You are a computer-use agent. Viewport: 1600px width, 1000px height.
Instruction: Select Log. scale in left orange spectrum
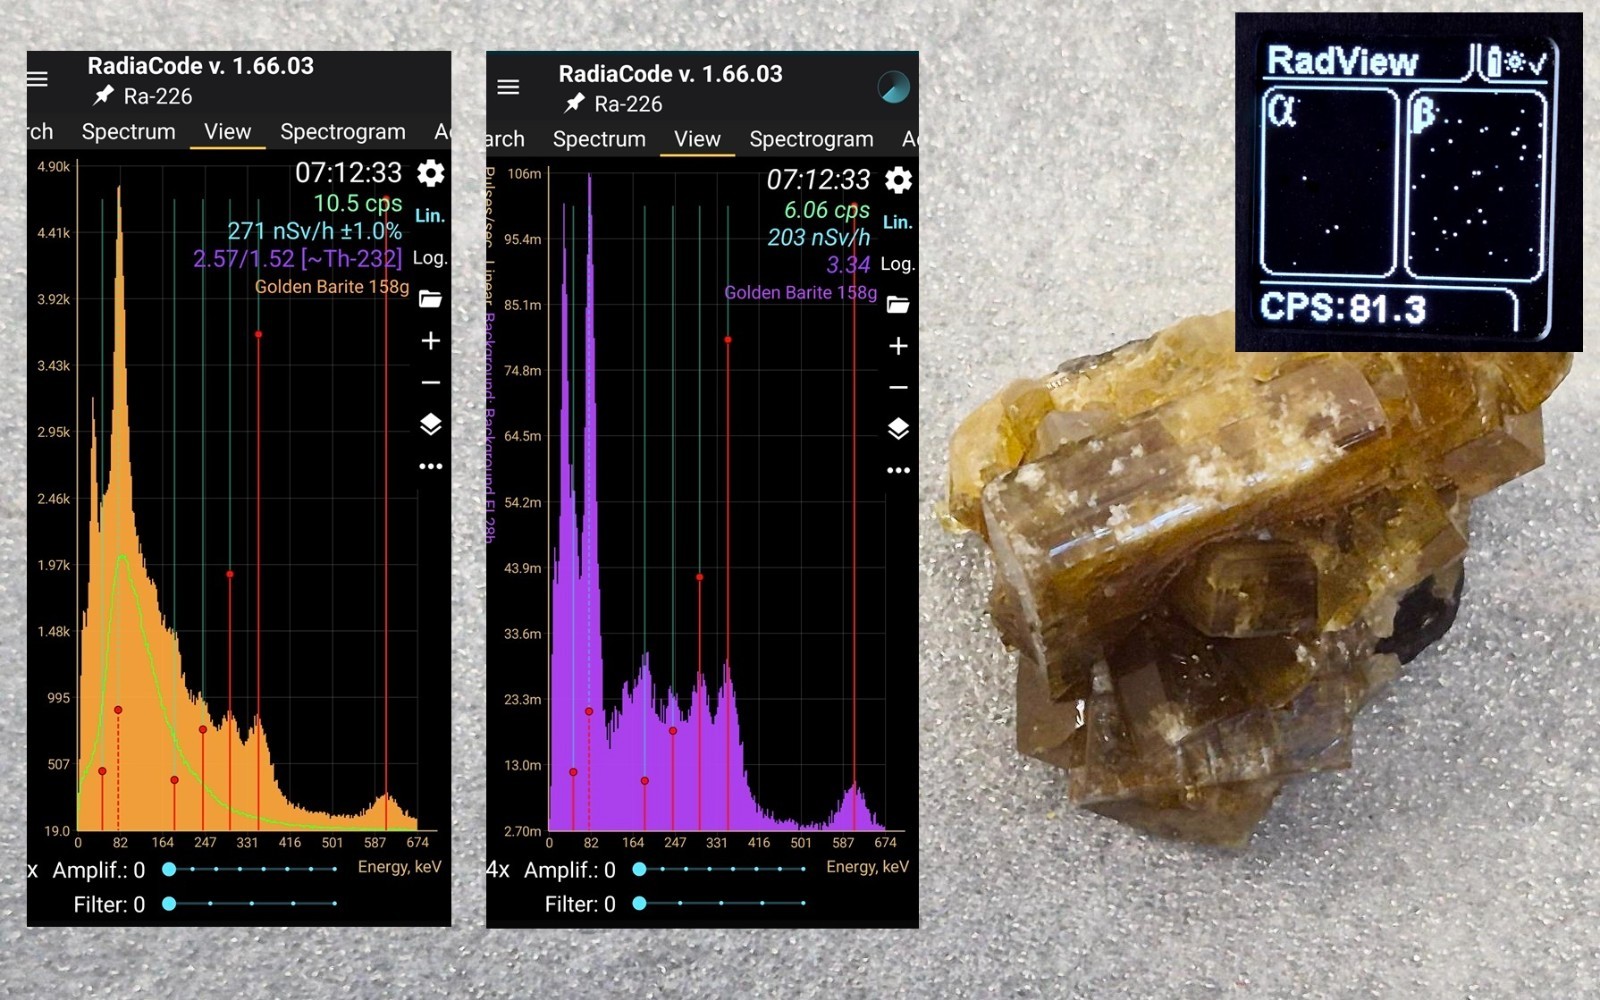430,258
